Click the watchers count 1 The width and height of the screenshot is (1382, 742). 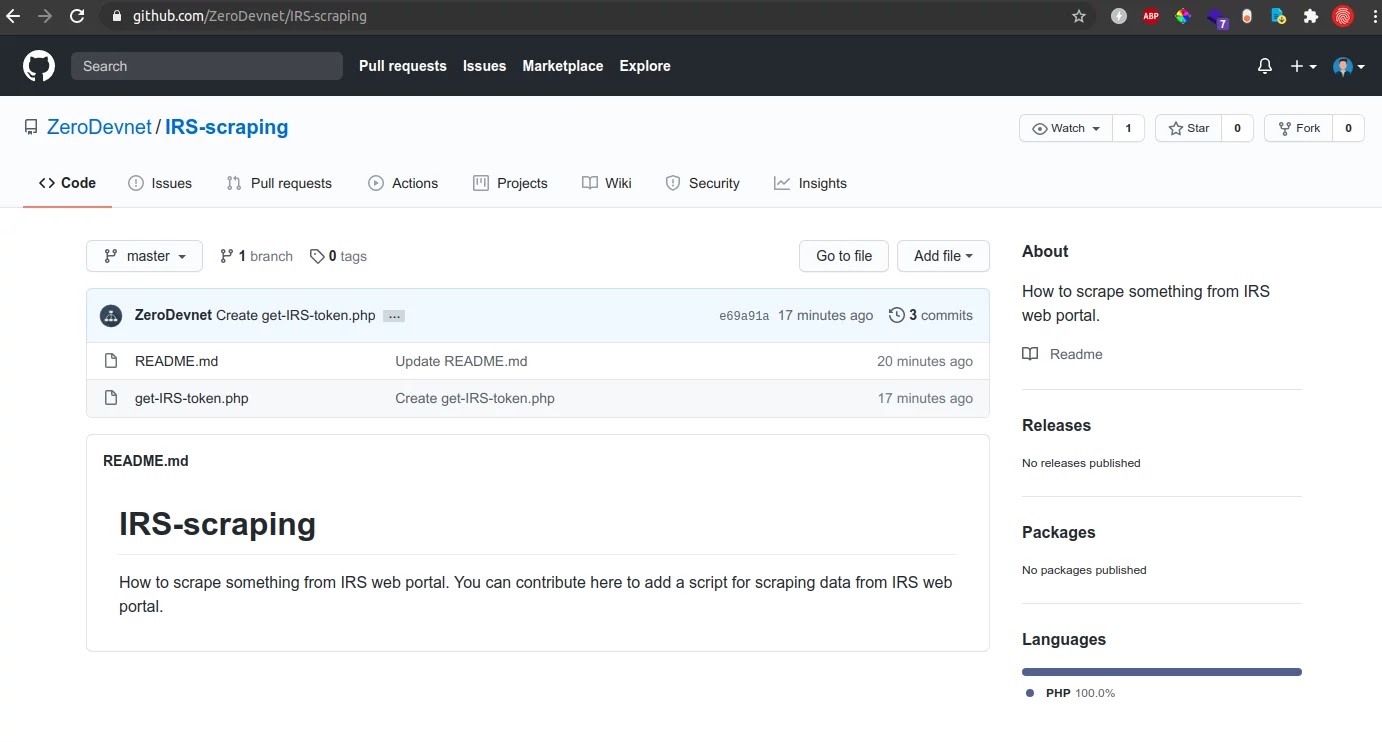tap(1128, 128)
